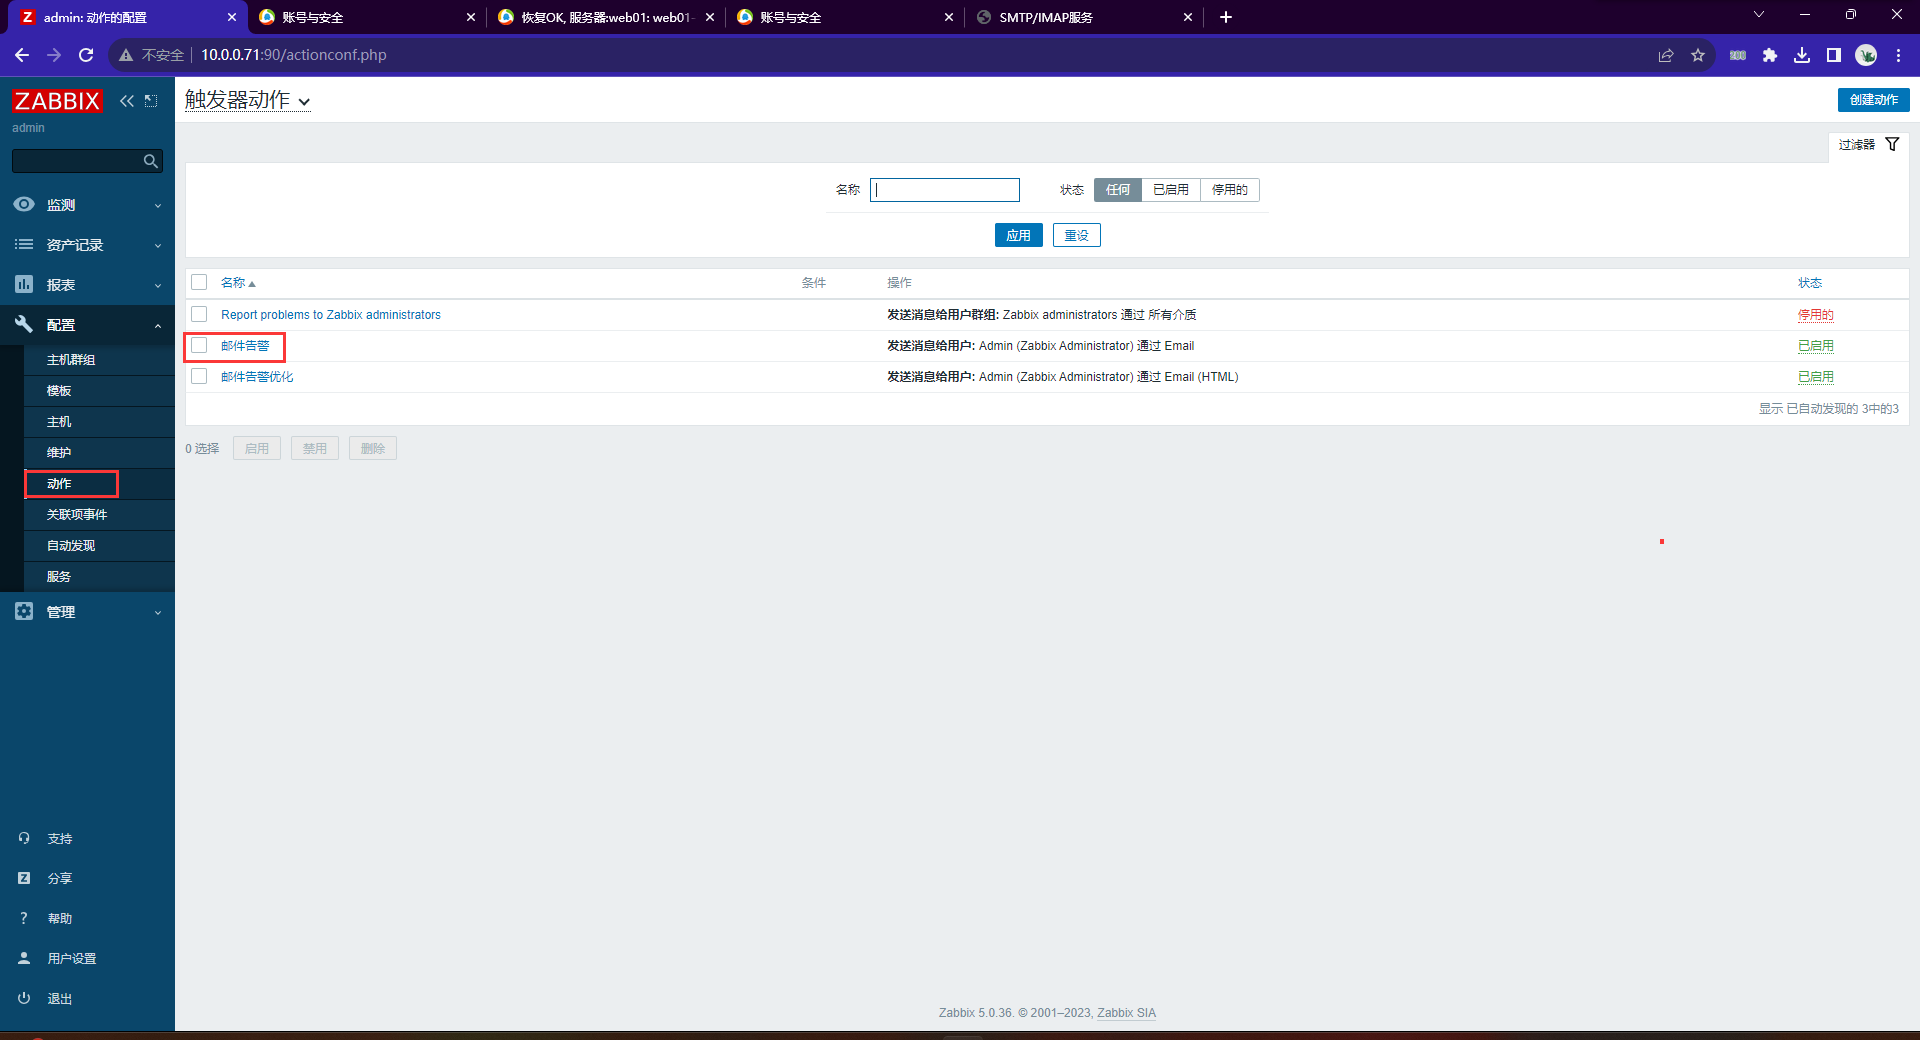
Task: Click the share page icon in address bar
Action: (x=1666, y=55)
